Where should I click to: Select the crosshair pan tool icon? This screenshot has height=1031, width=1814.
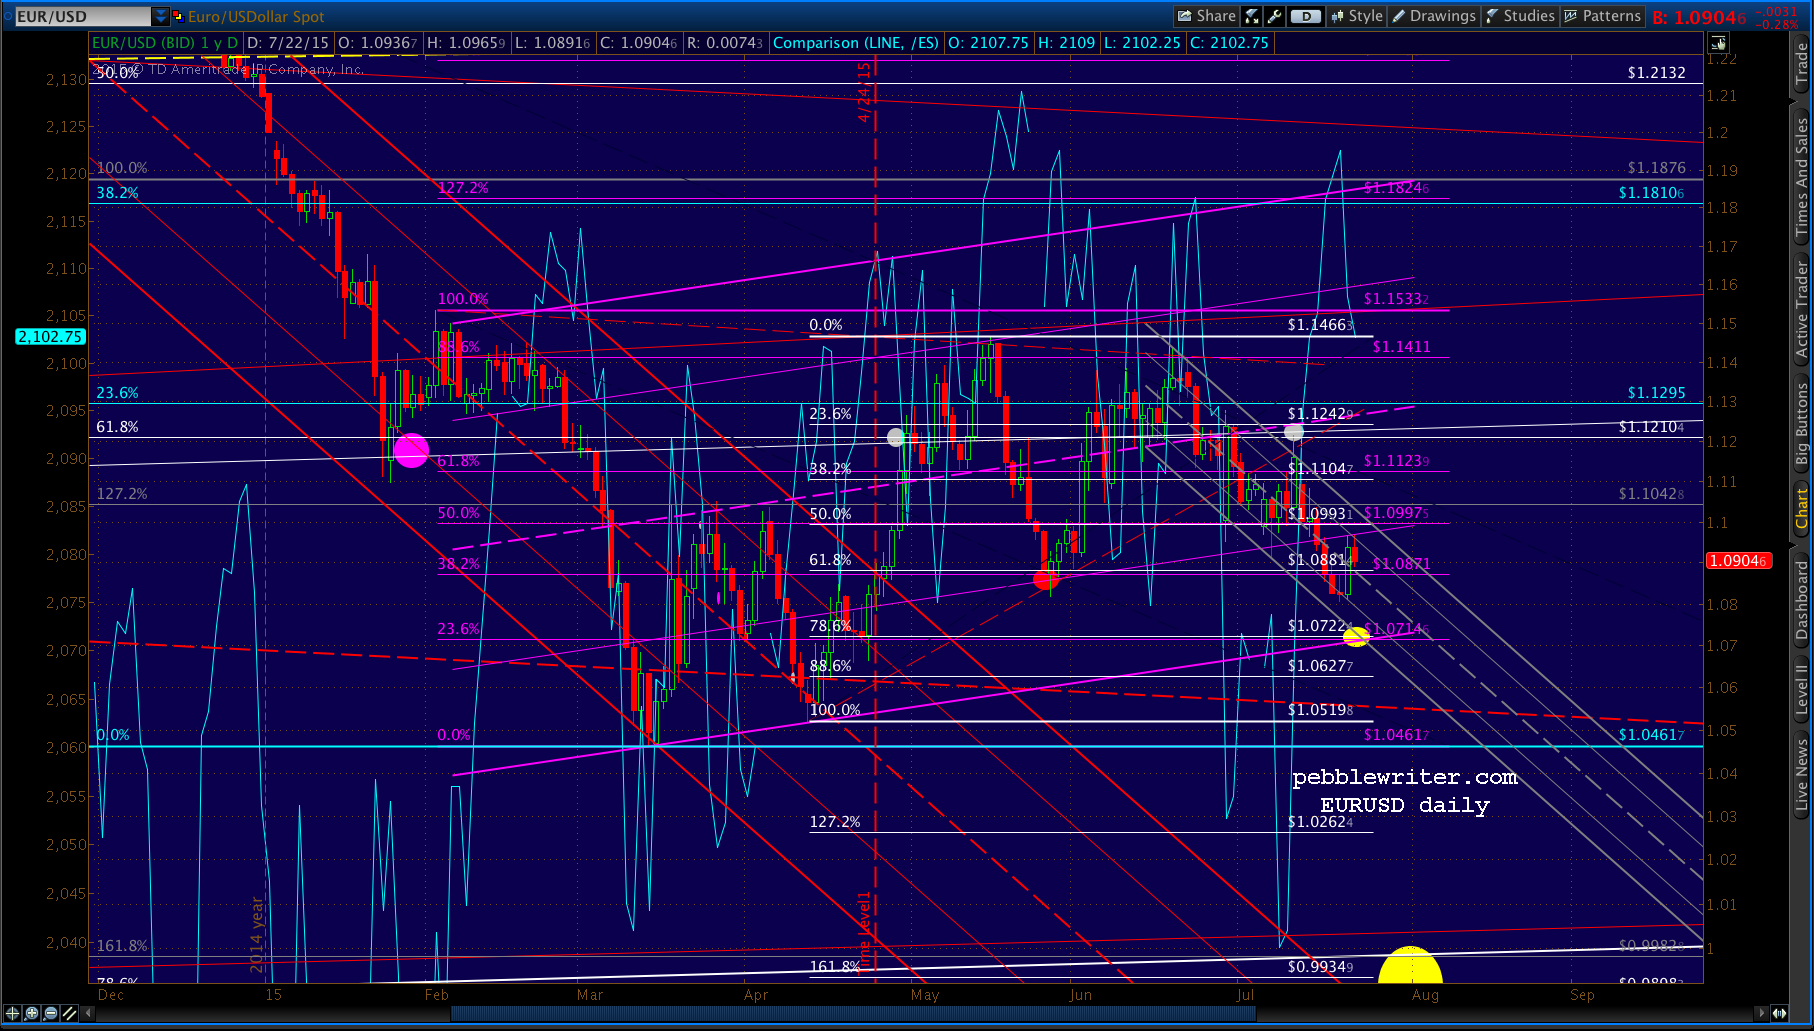(13, 1013)
